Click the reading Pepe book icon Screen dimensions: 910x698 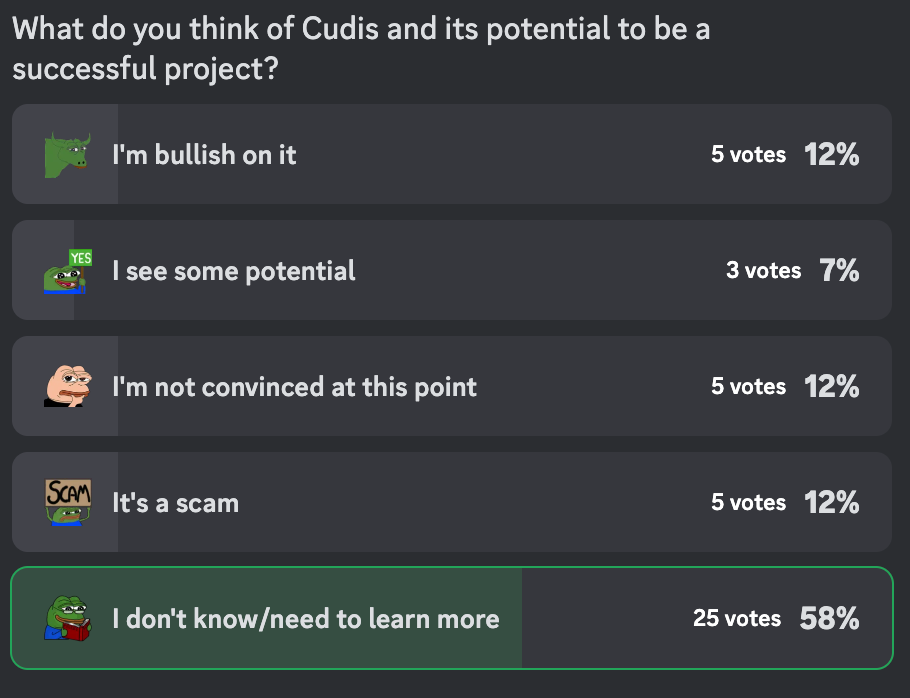tap(67, 618)
